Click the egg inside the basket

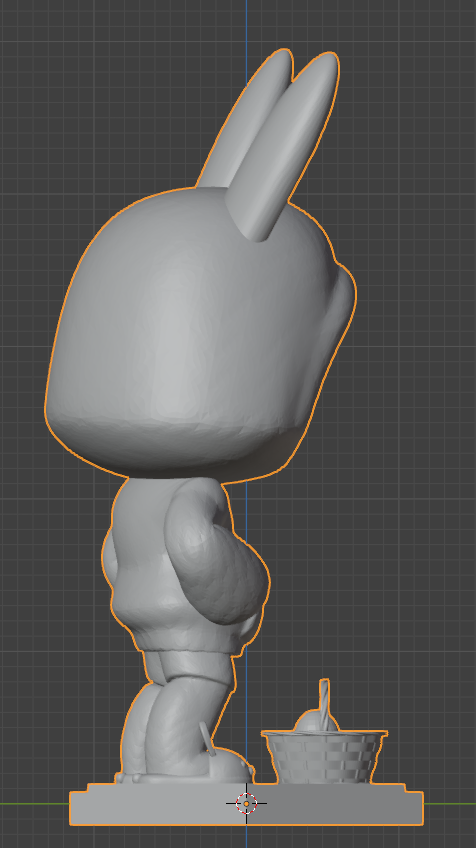pos(310,721)
